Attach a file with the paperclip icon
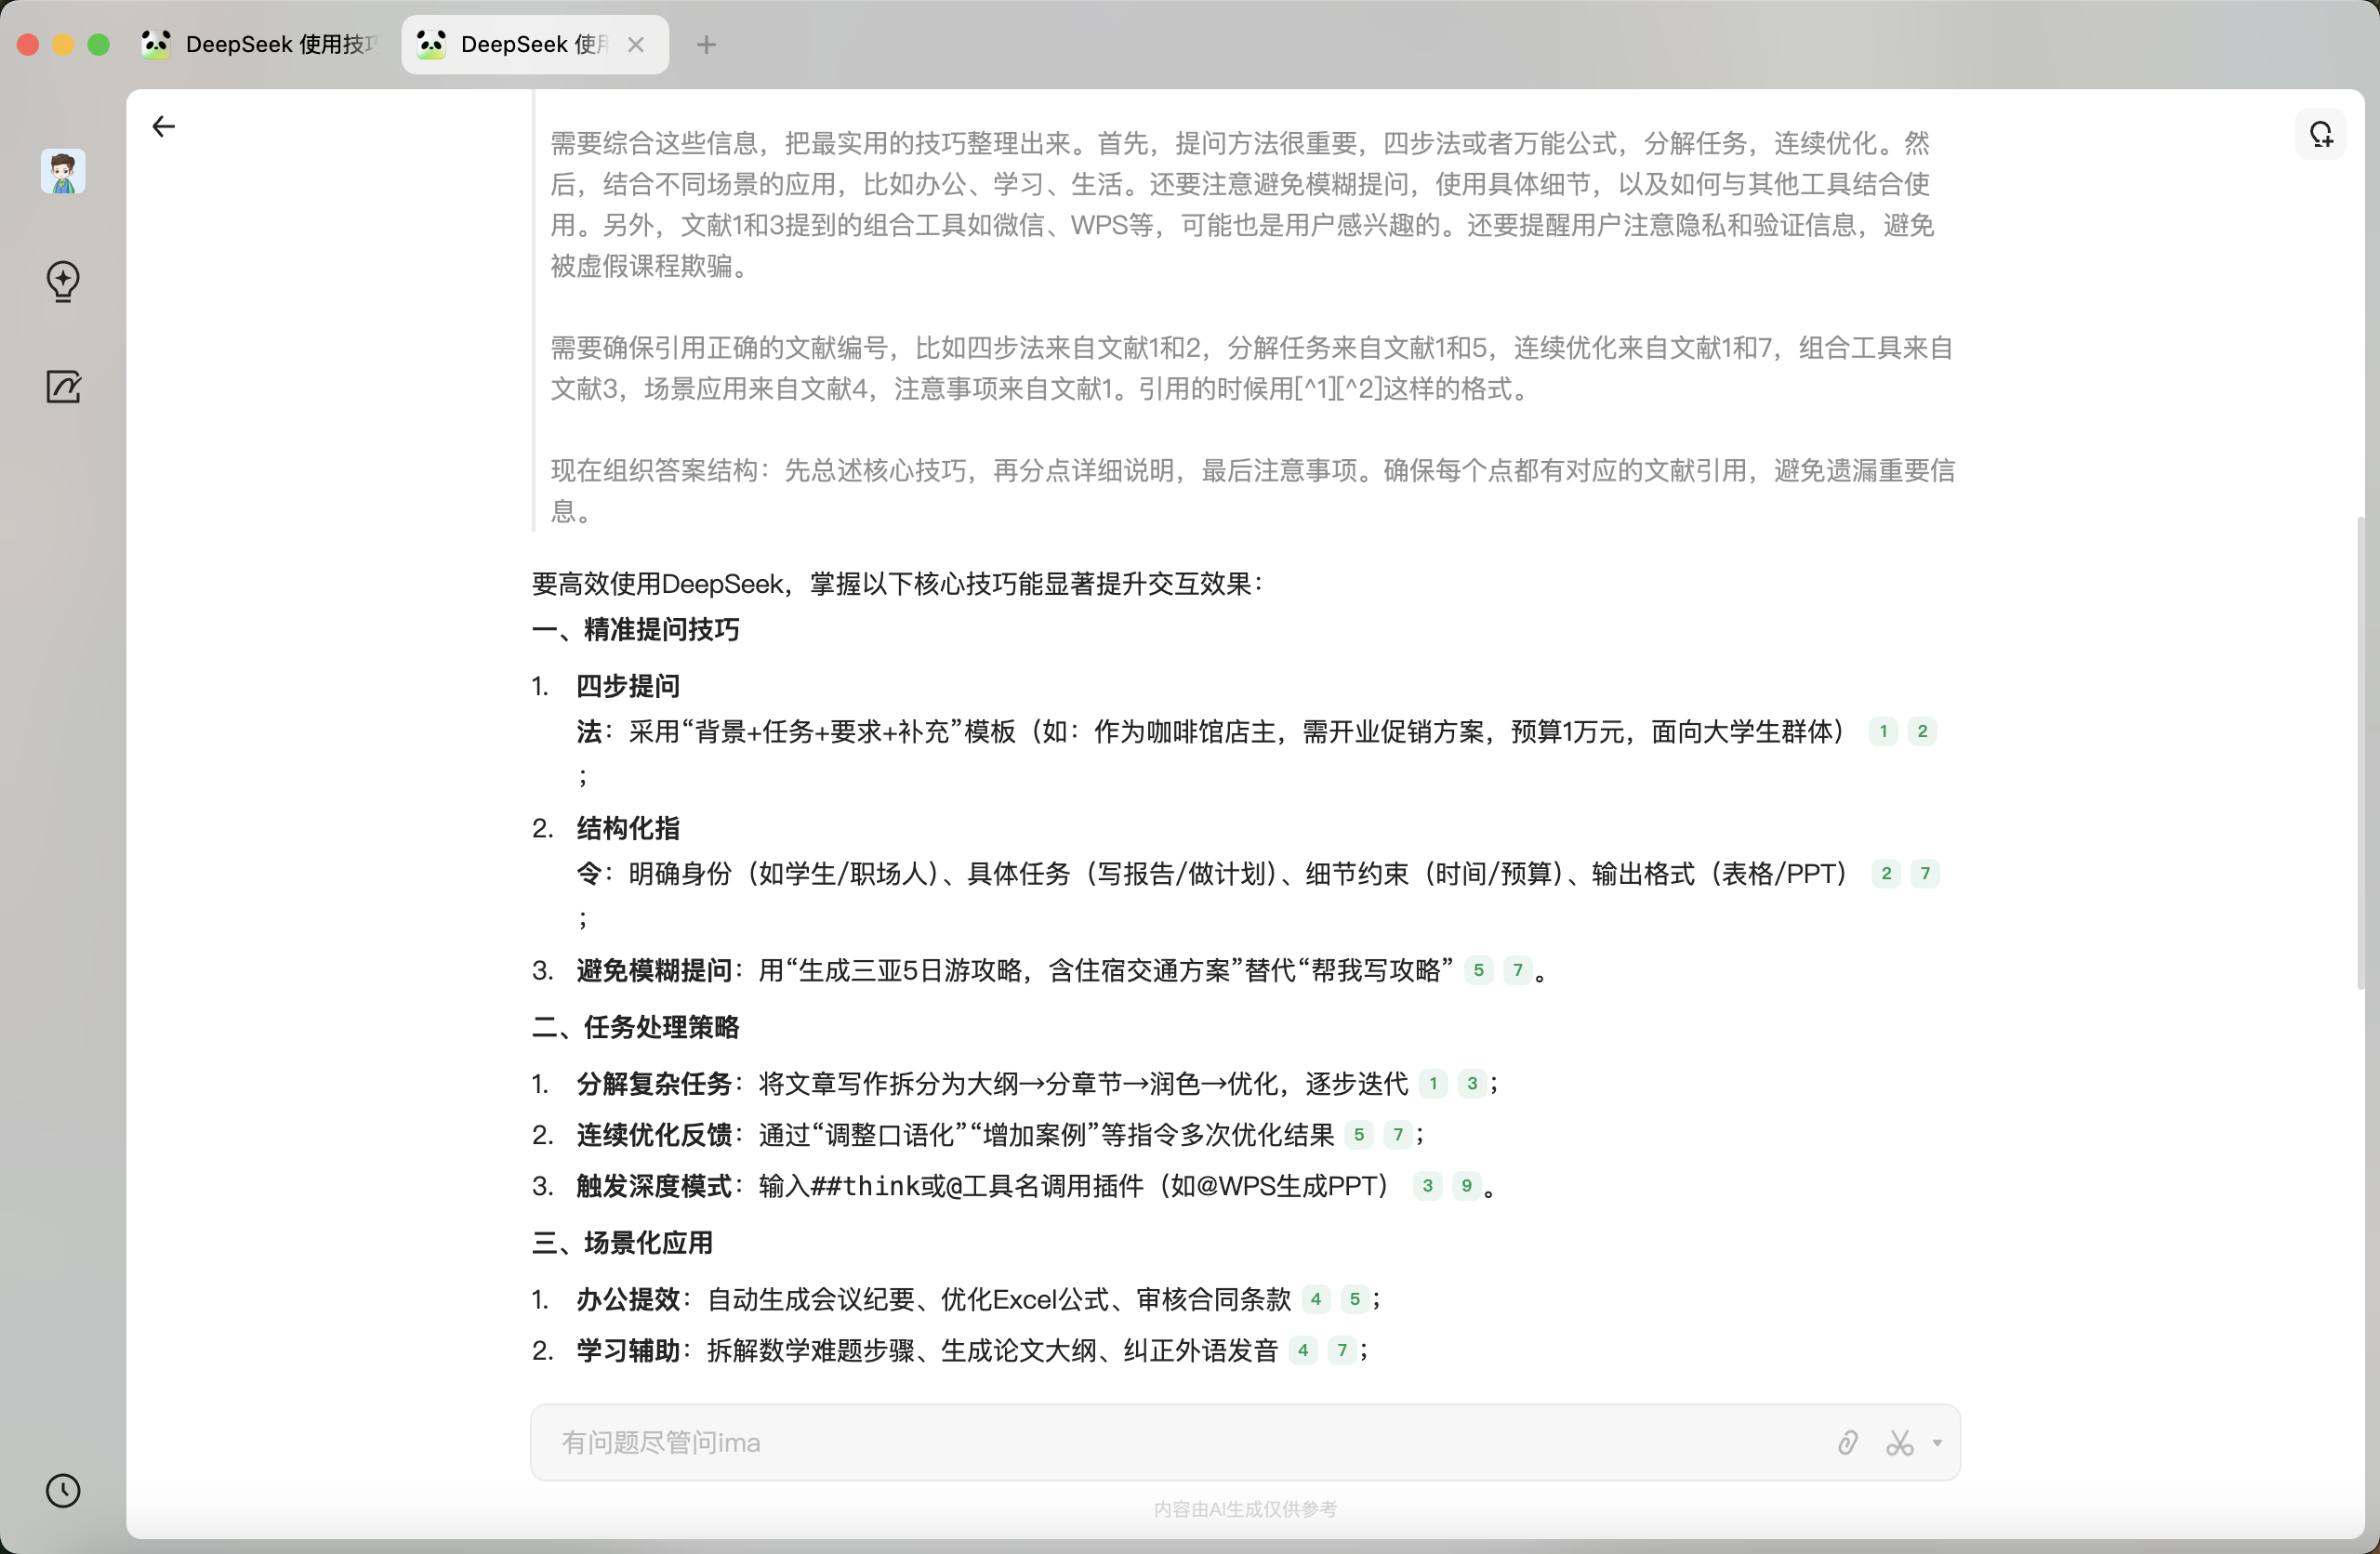The height and width of the screenshot is (1554, 2380). 1847,1442
